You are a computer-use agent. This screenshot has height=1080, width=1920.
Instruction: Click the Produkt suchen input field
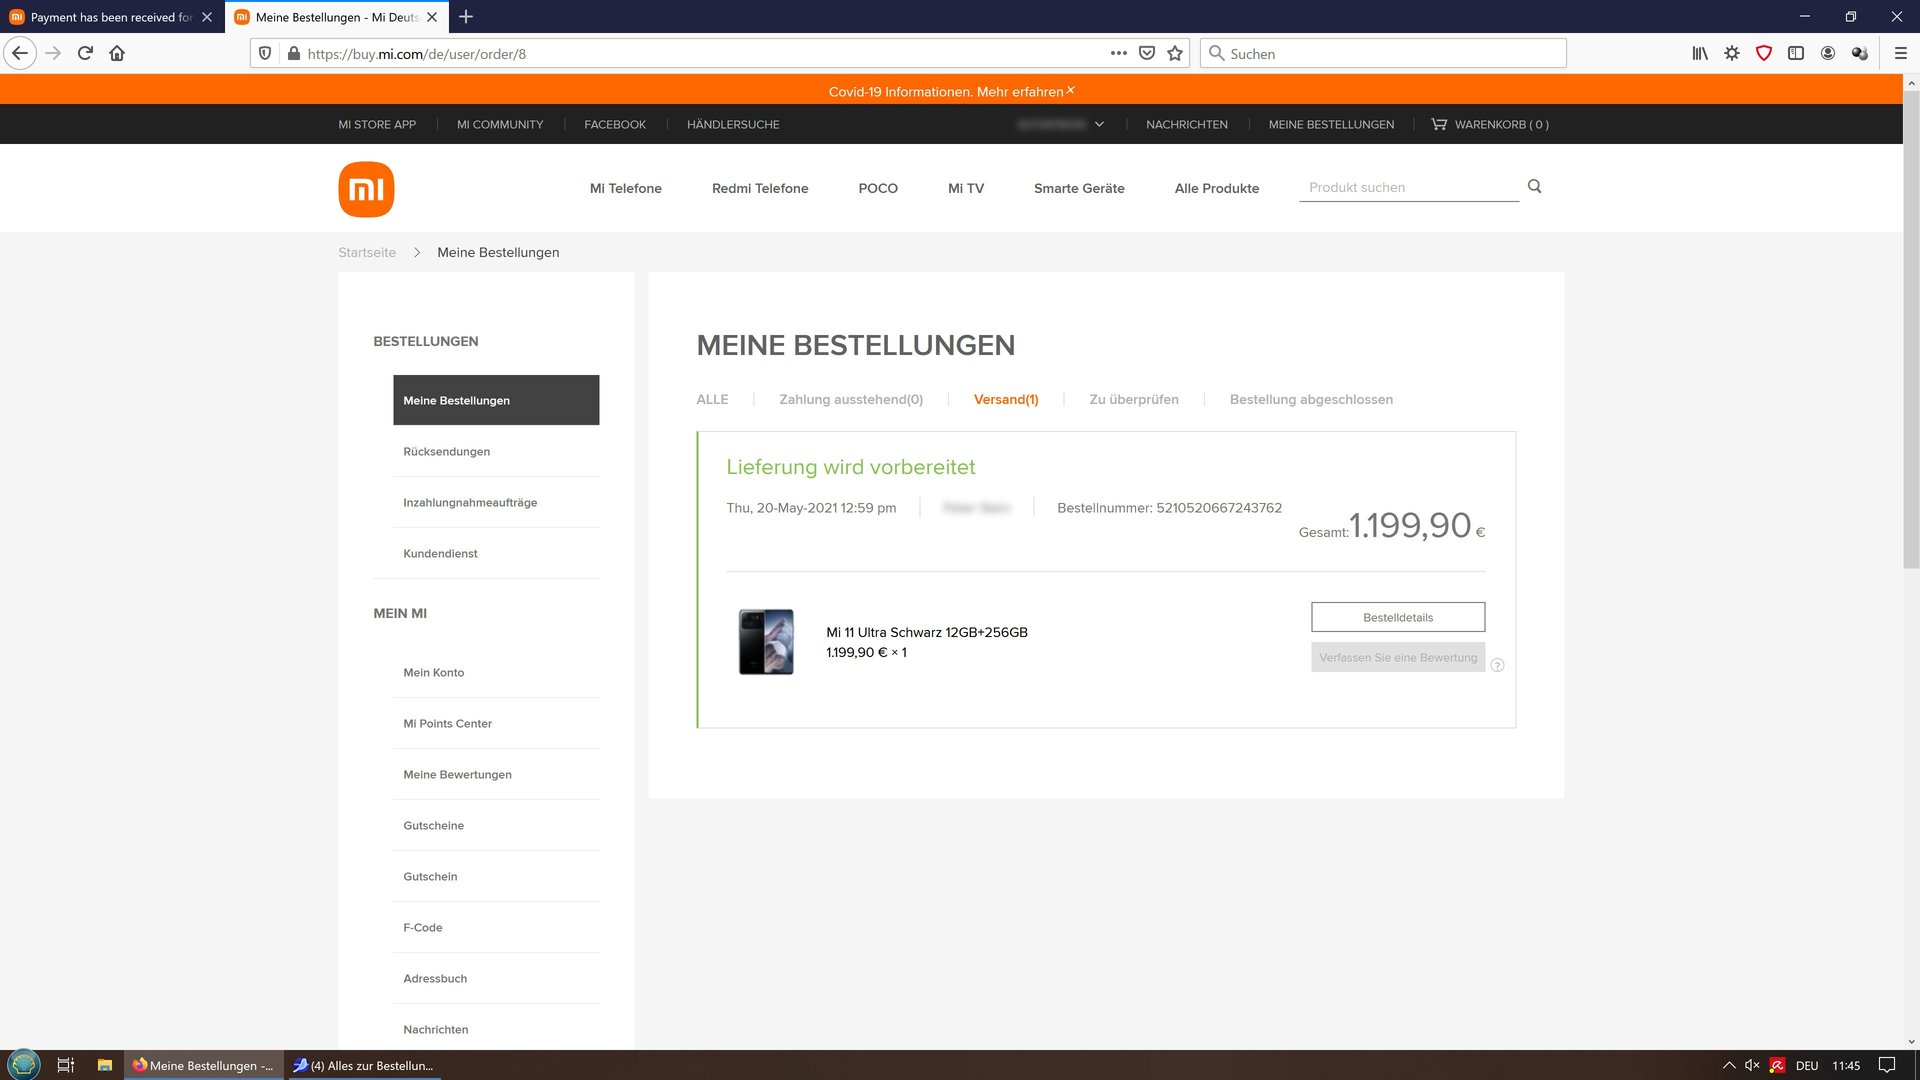tap(1409, 187)
